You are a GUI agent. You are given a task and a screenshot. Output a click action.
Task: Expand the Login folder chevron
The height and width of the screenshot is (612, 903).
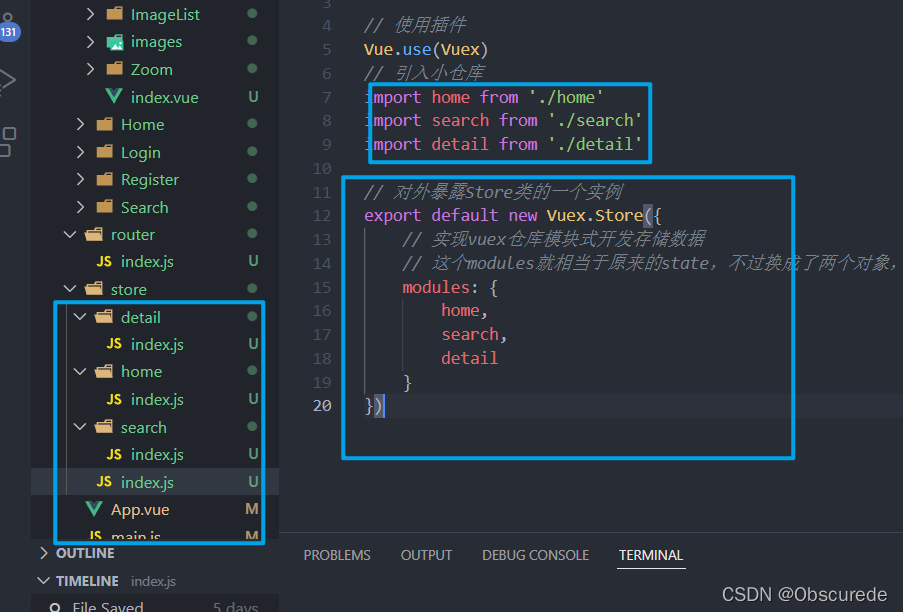click(x=80, y=152)
